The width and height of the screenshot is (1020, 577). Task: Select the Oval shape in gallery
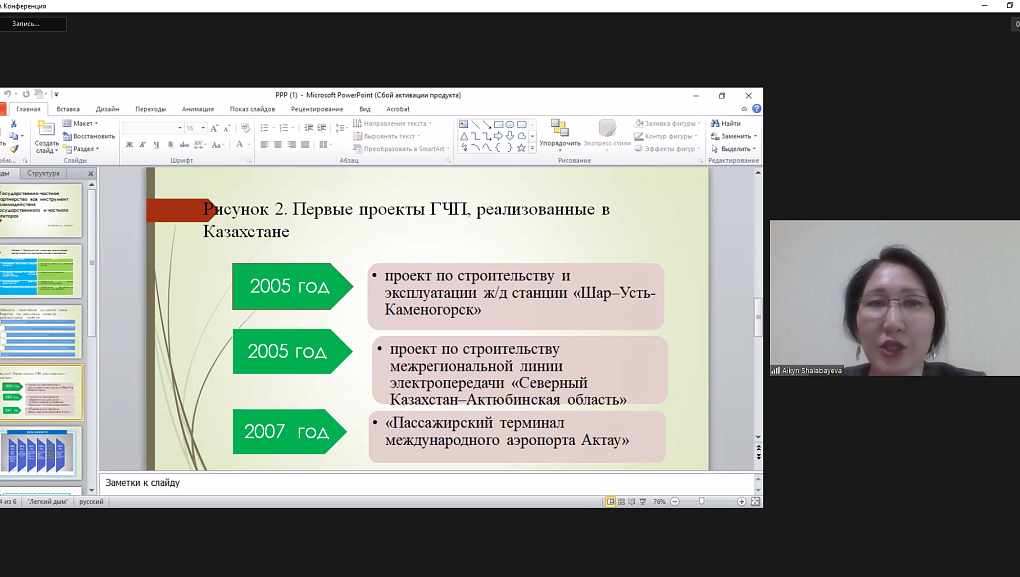pos(510,124)
